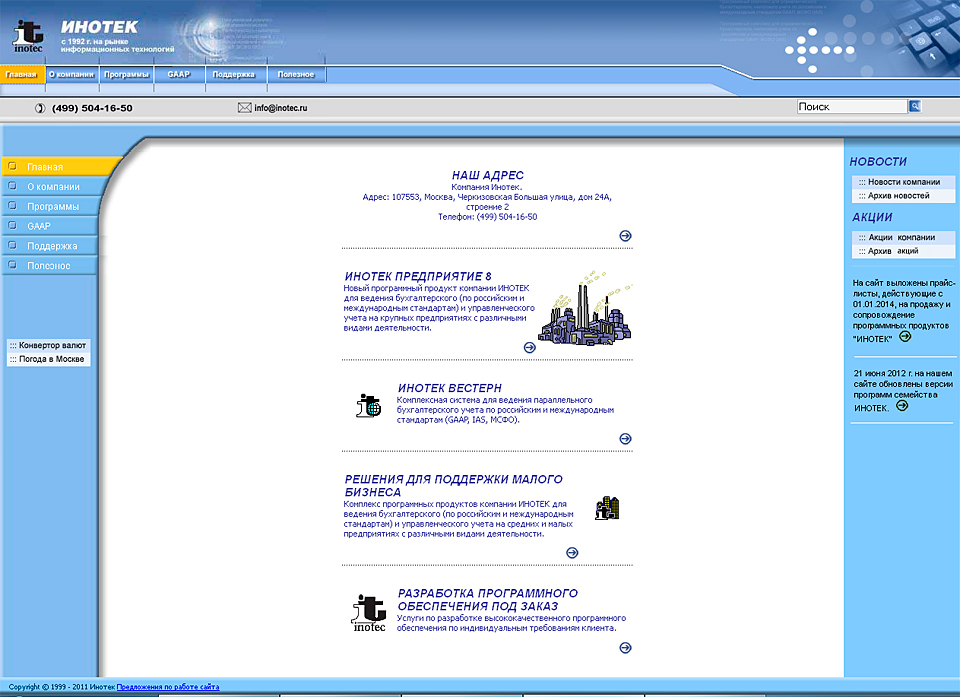Click the Инотек Предприятие 8 heading
Image resolution: width=960 pixels, height=697 pixels.
(x=418, y=276)
